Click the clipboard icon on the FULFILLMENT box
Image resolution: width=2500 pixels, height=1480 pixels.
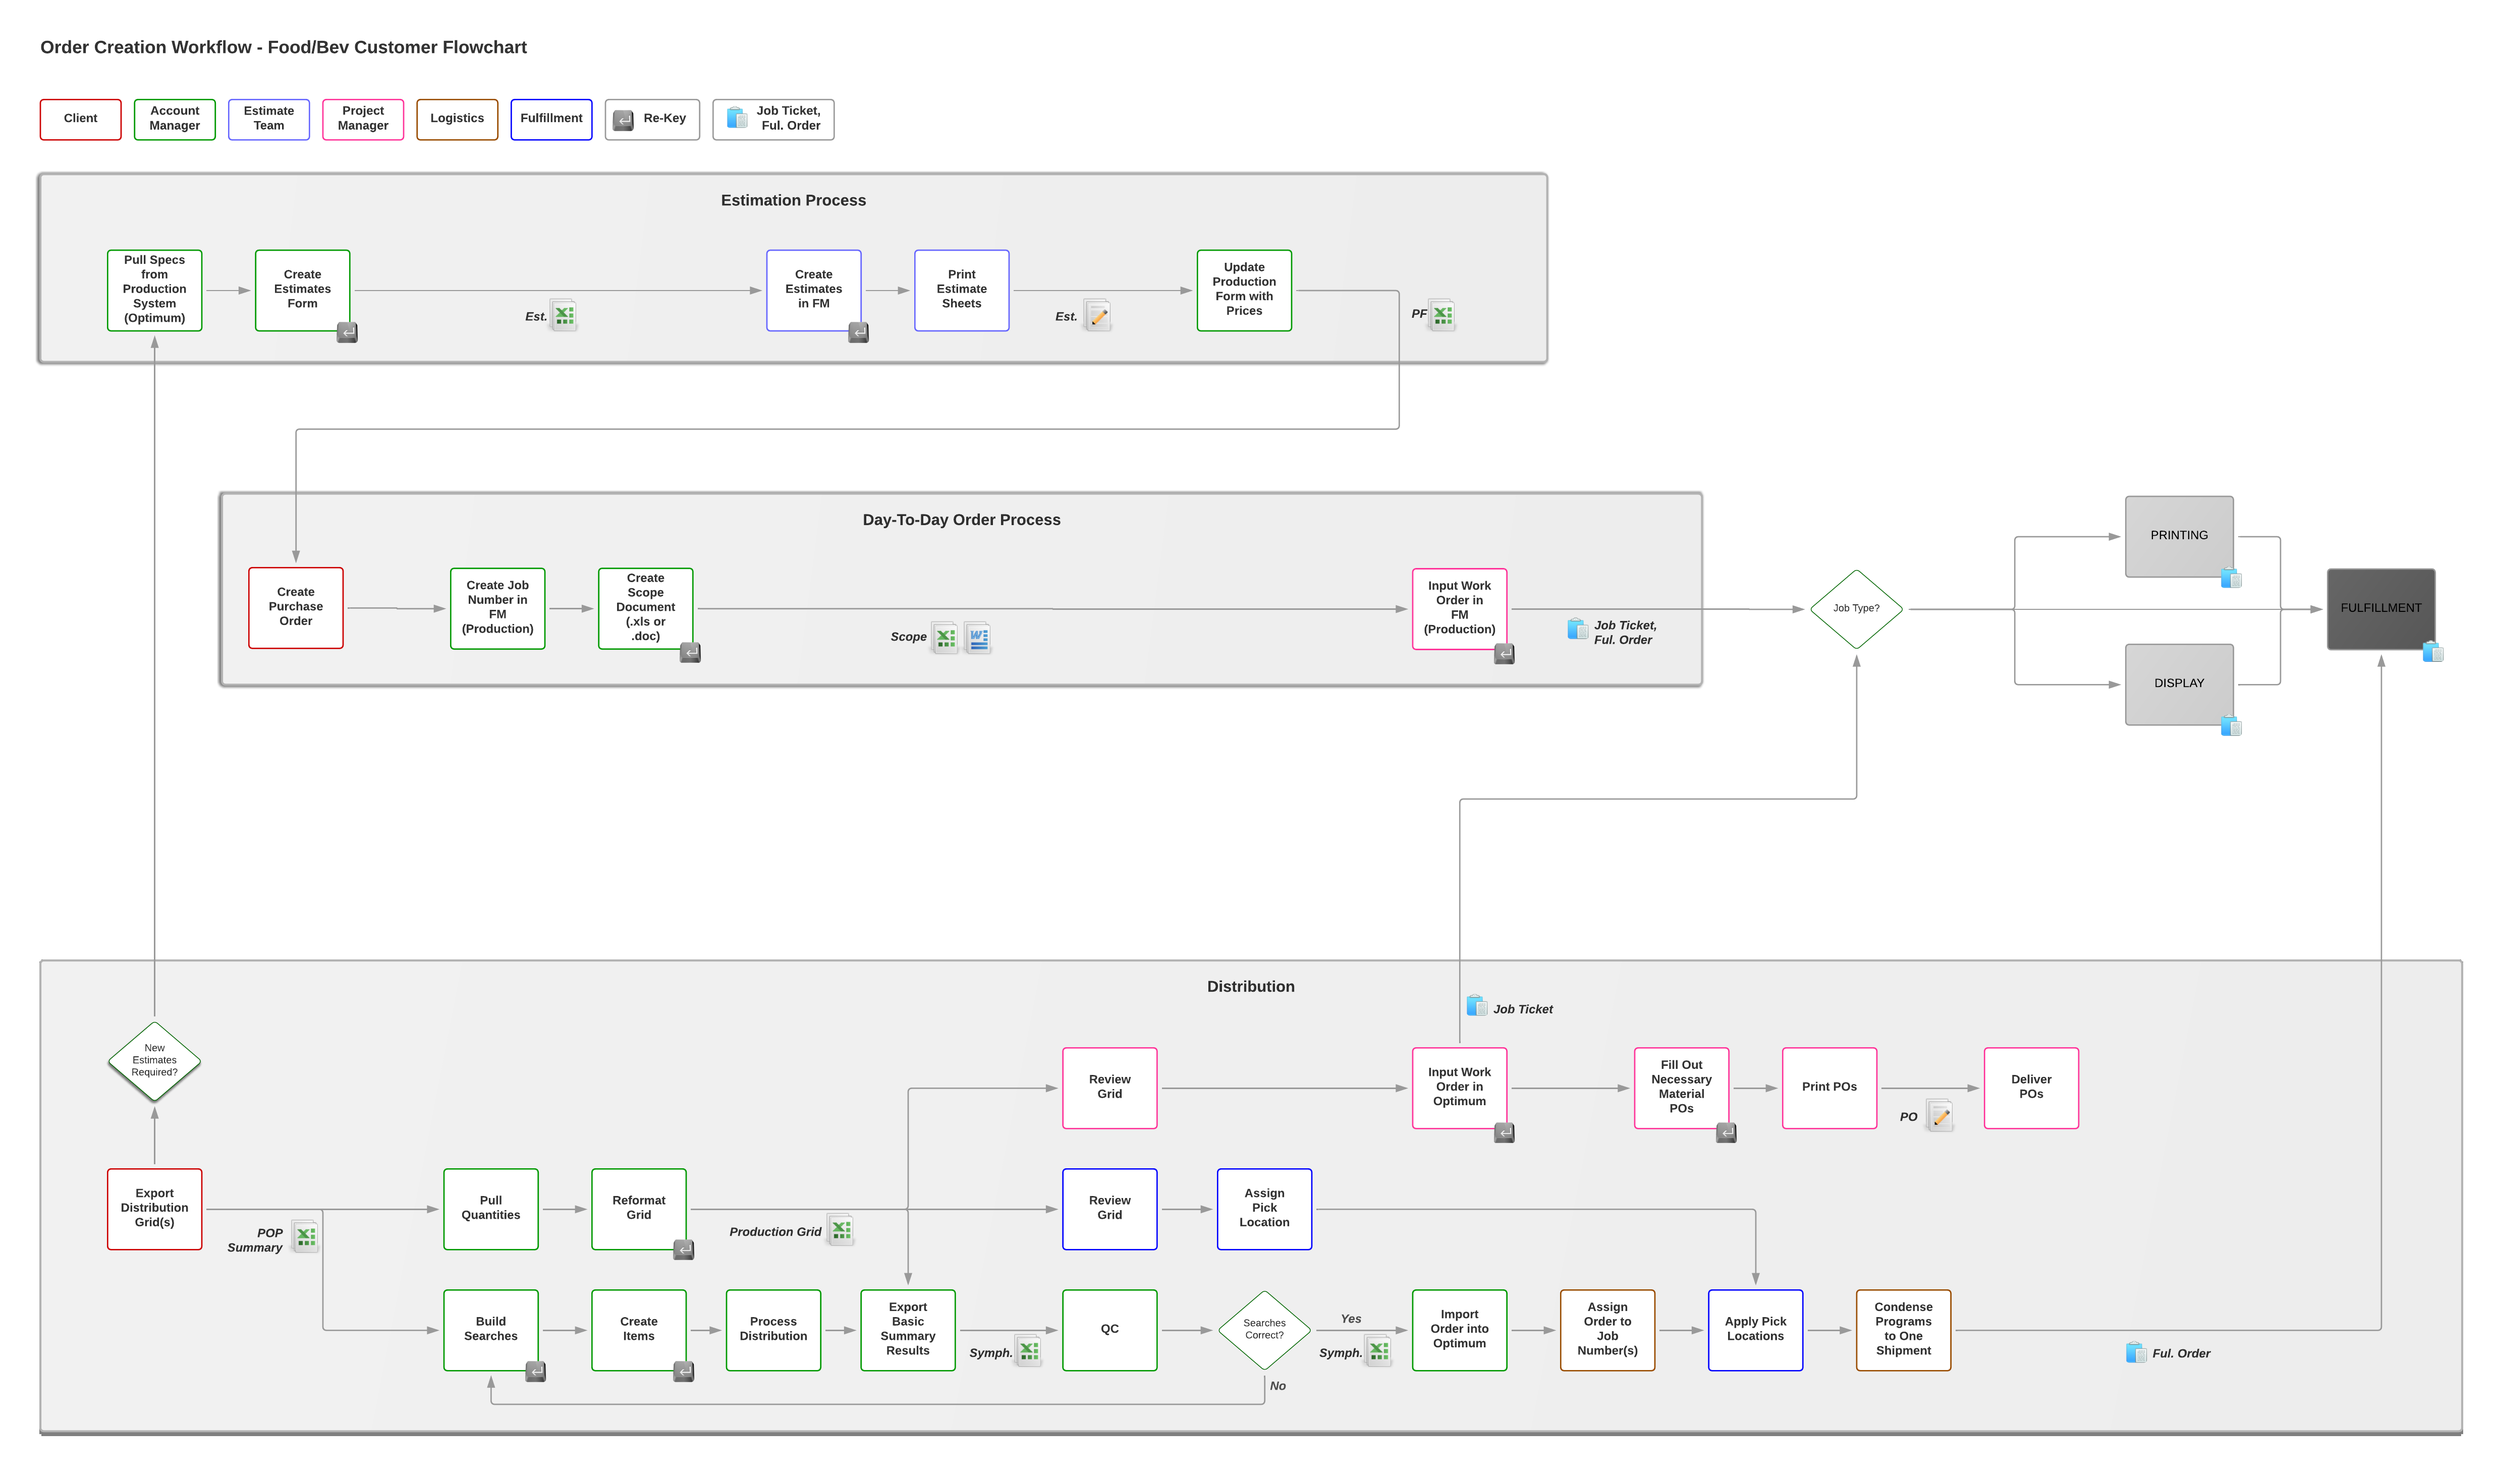pyautogui.click(x=2433, y=652)
